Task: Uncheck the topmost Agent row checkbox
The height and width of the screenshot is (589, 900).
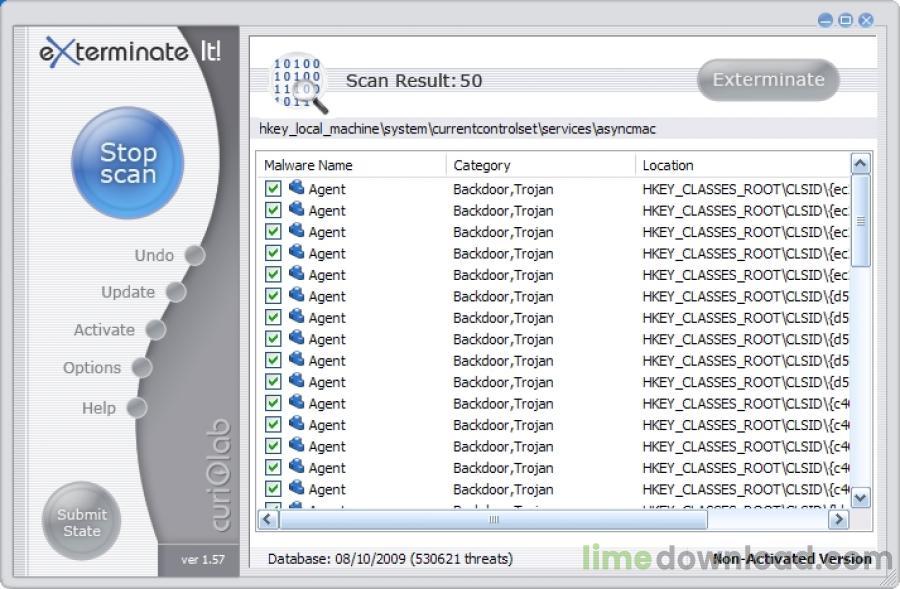Action: (273, 189)
